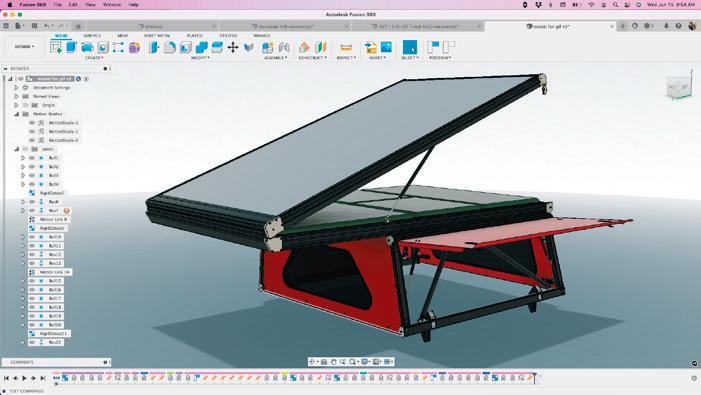This screenshot has width=701, height=395.
Task: Click the Select tool icon
Action: coord(410,47)
